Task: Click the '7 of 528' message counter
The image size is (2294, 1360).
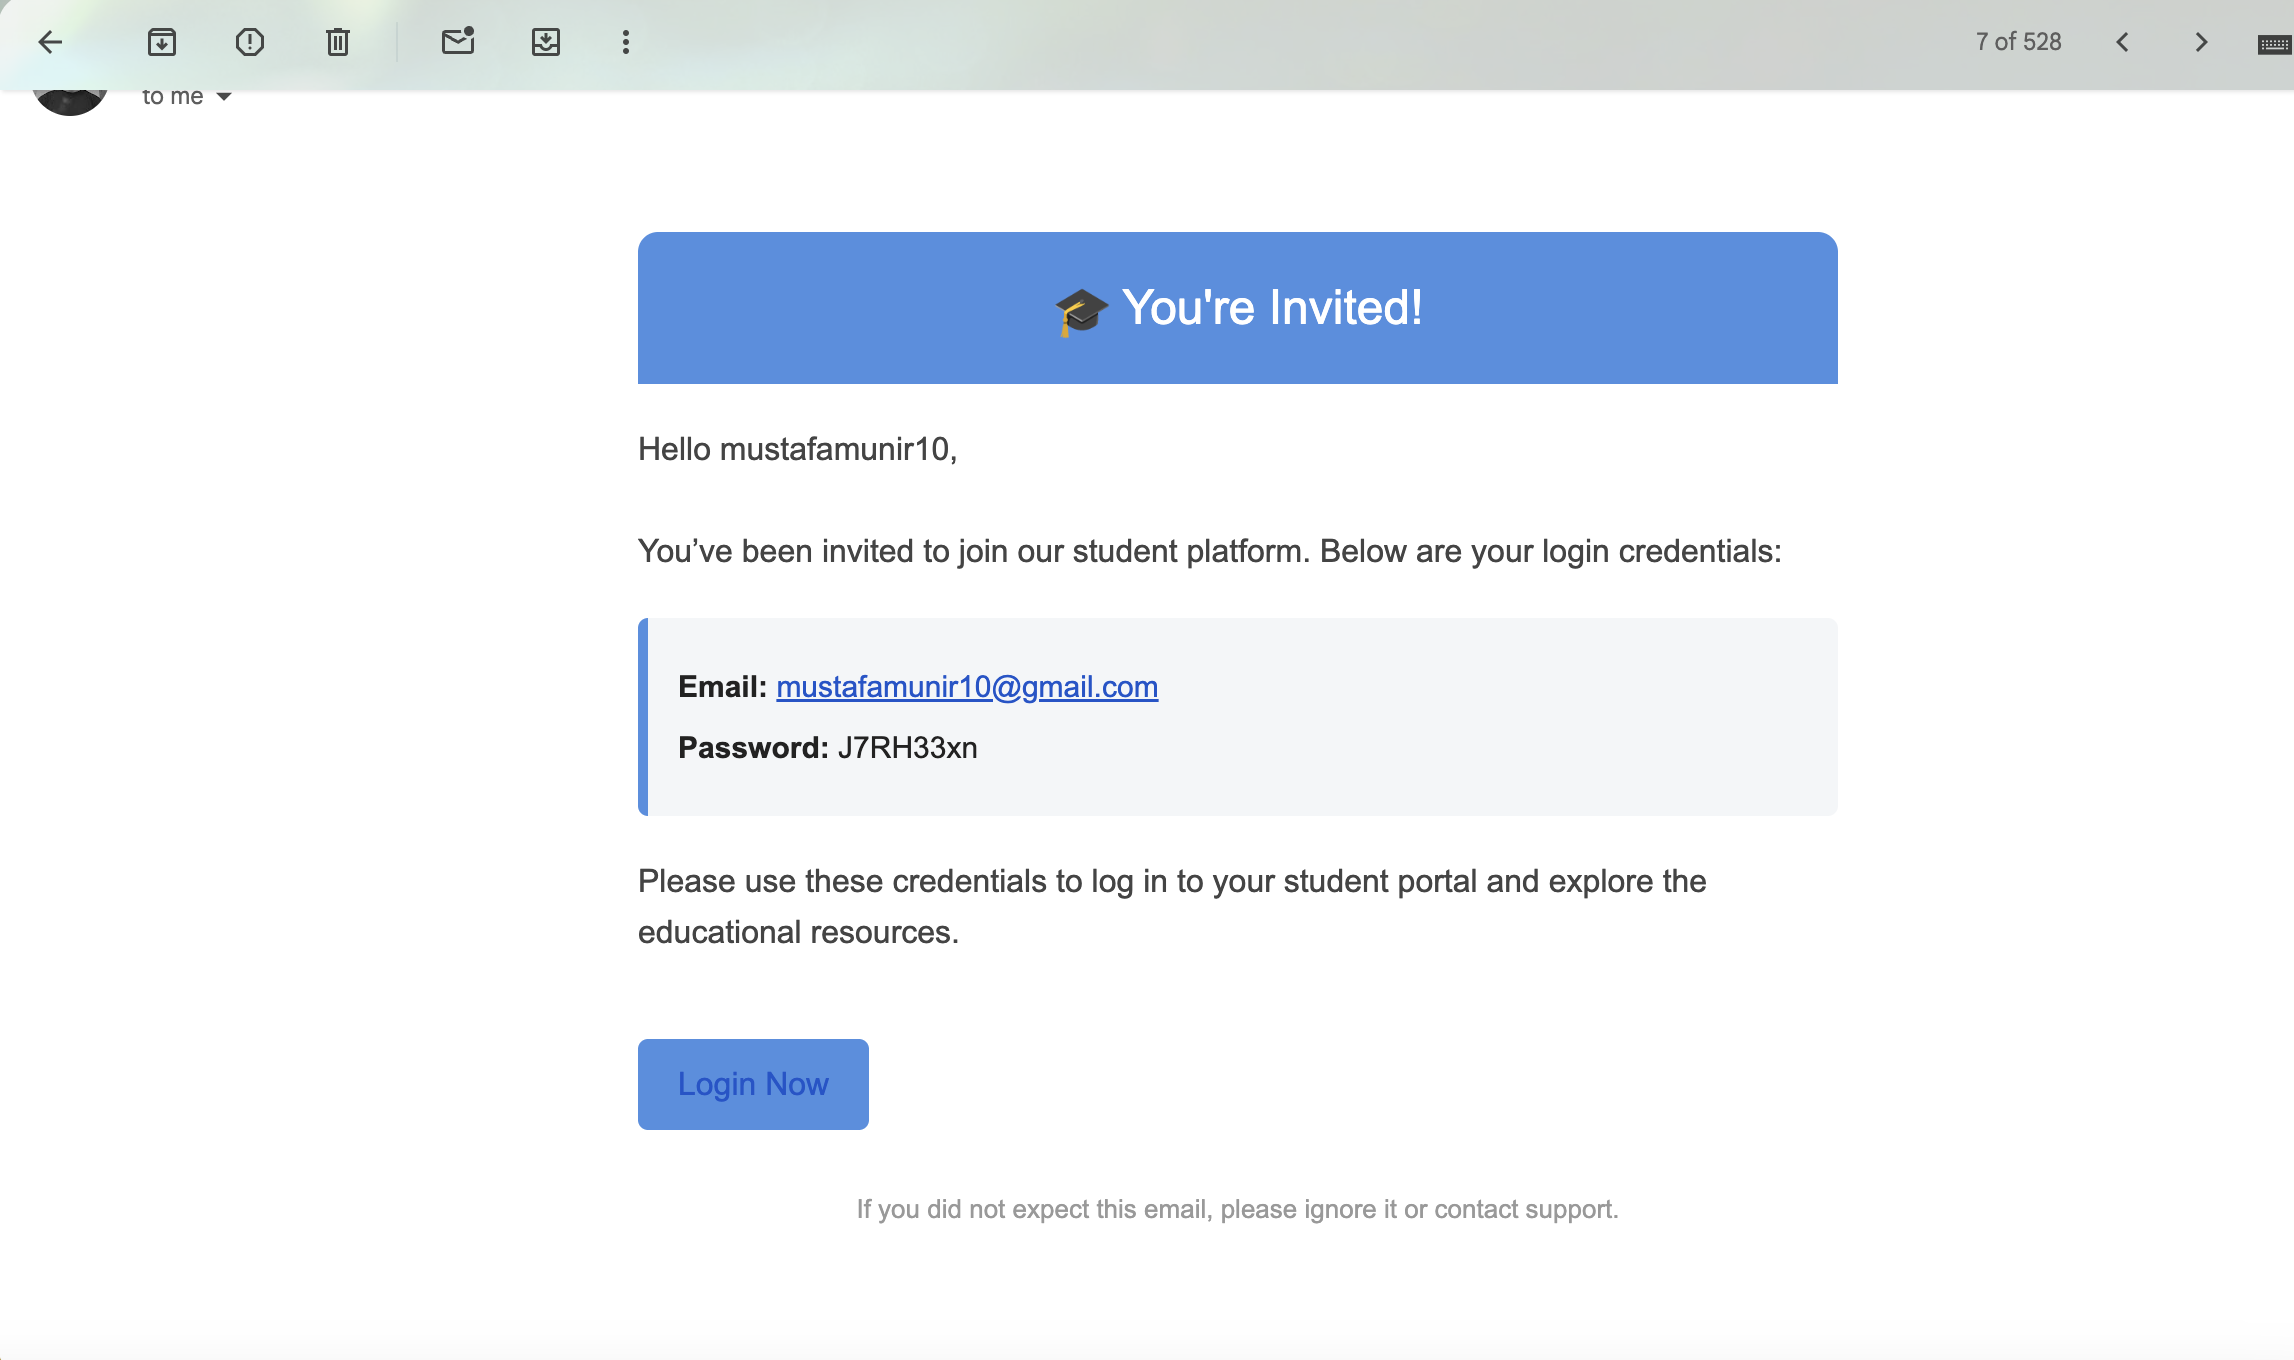Action: click(2018, 42)
